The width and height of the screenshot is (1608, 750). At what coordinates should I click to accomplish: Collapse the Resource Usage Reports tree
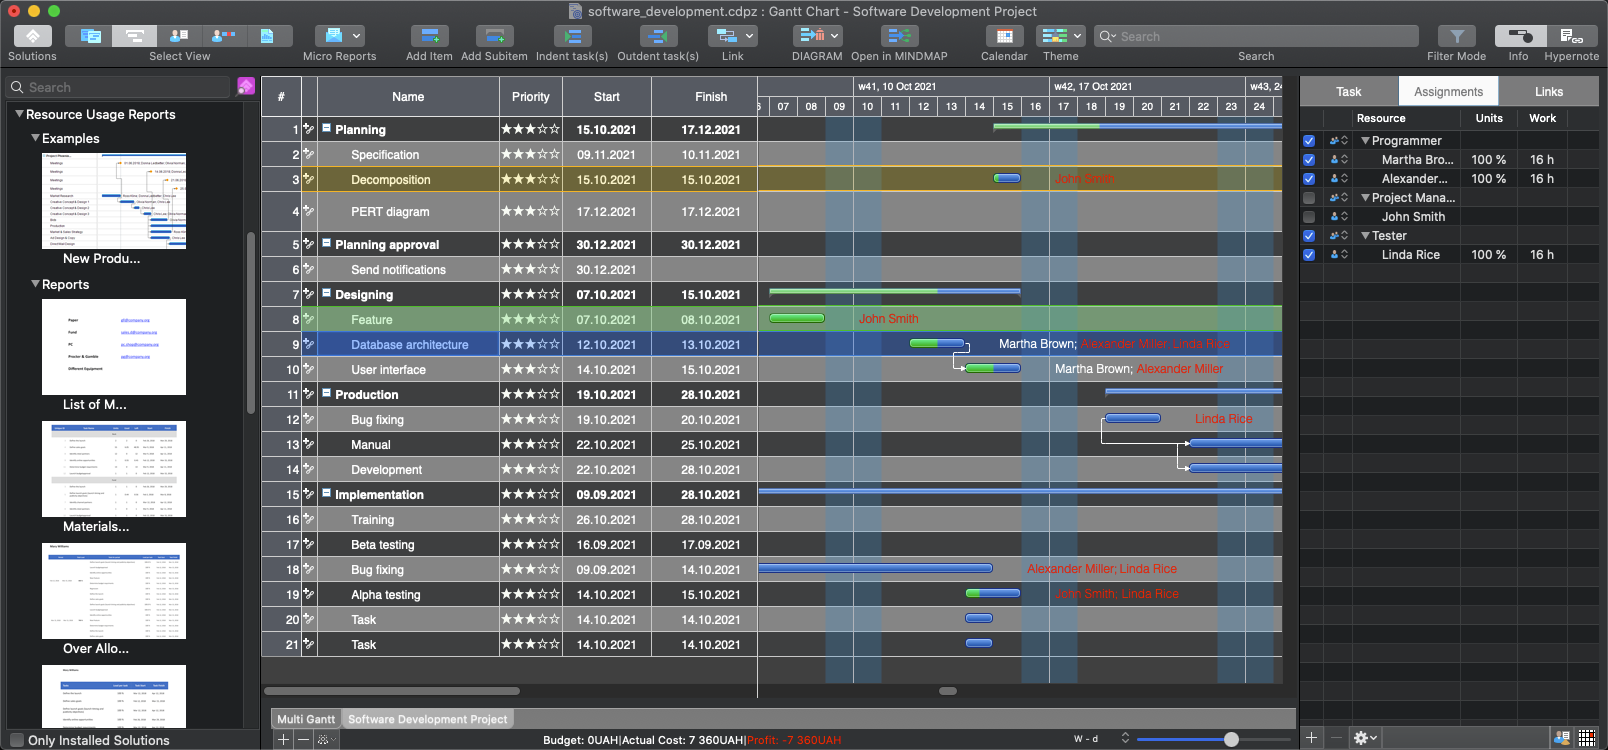click(x=19, y=115)
